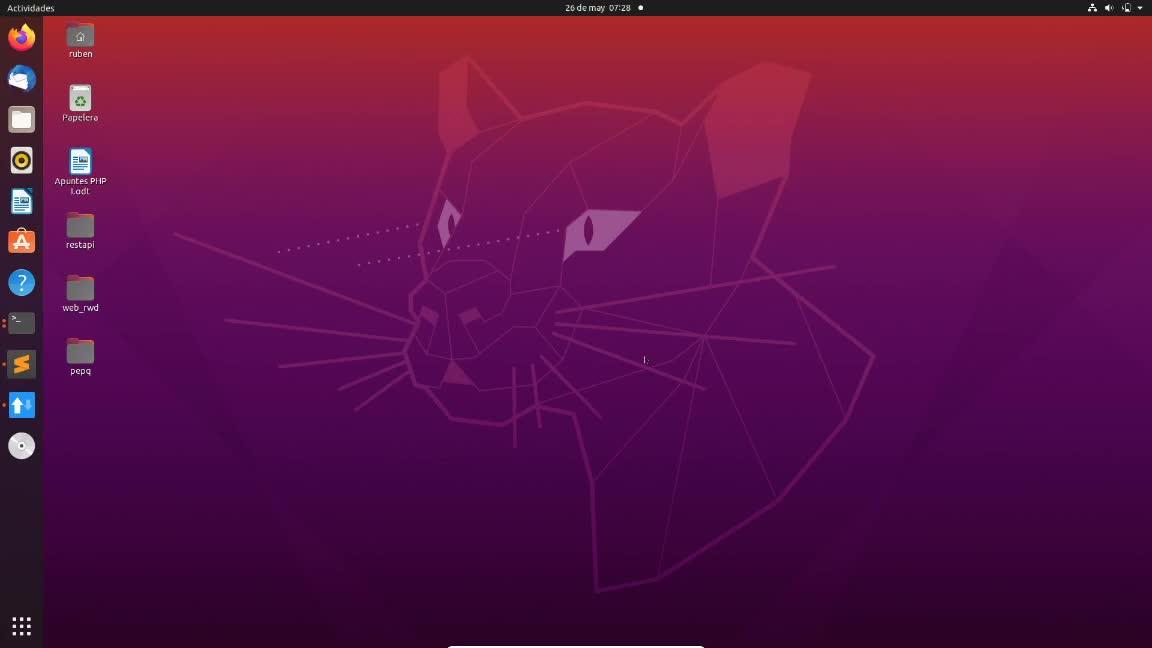
Task: Select Apuntes PHP I.odt document icon
Action: coord(80,172)
